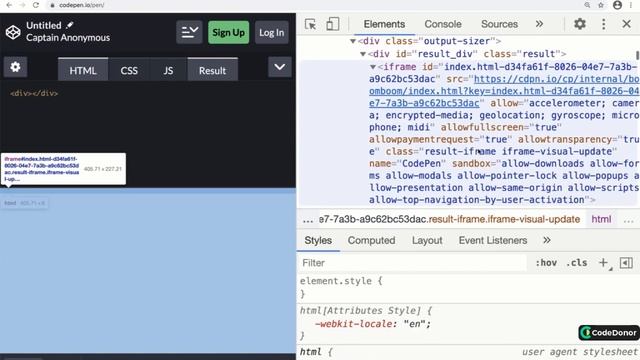Click the Captain Anonymous author name
This screenshot has width=640, height=360.
(x=68, y=38)
